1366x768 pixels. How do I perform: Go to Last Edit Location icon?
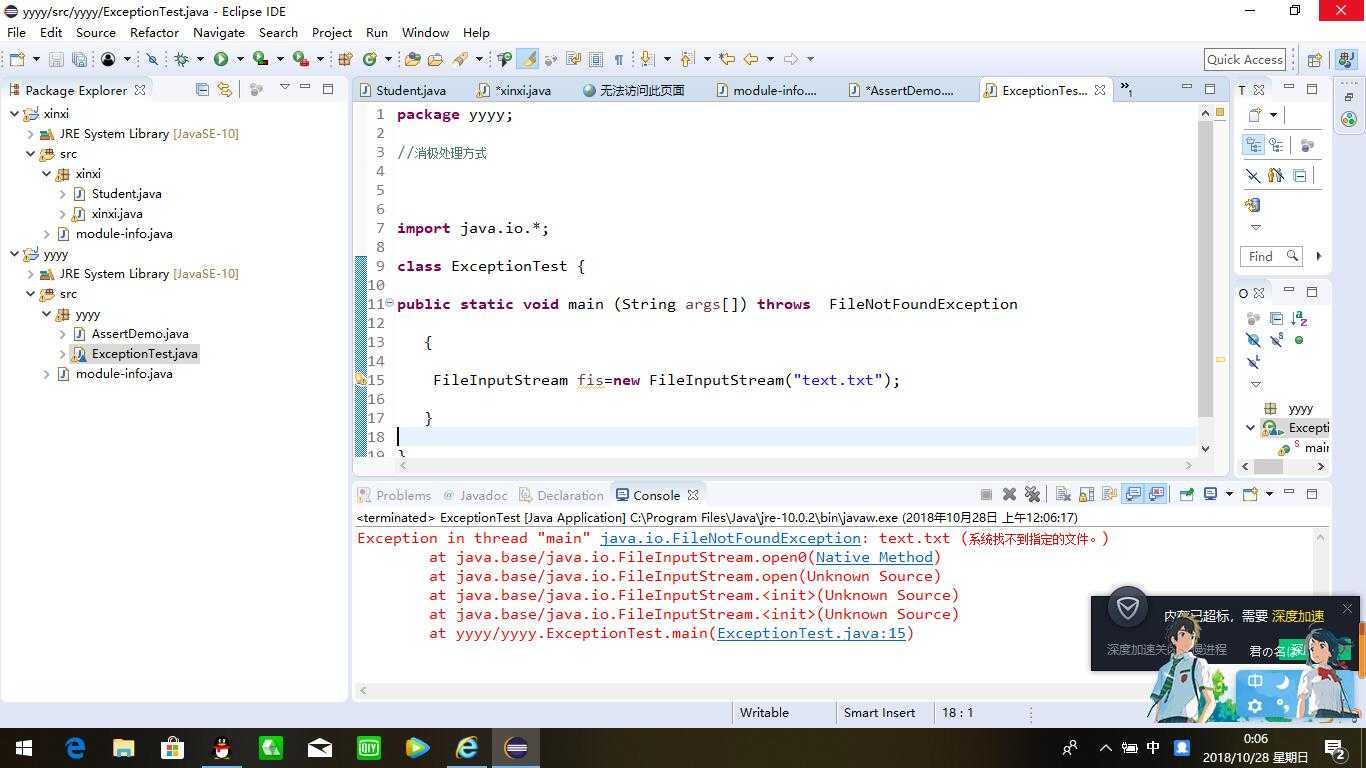[x=727, y=60]
